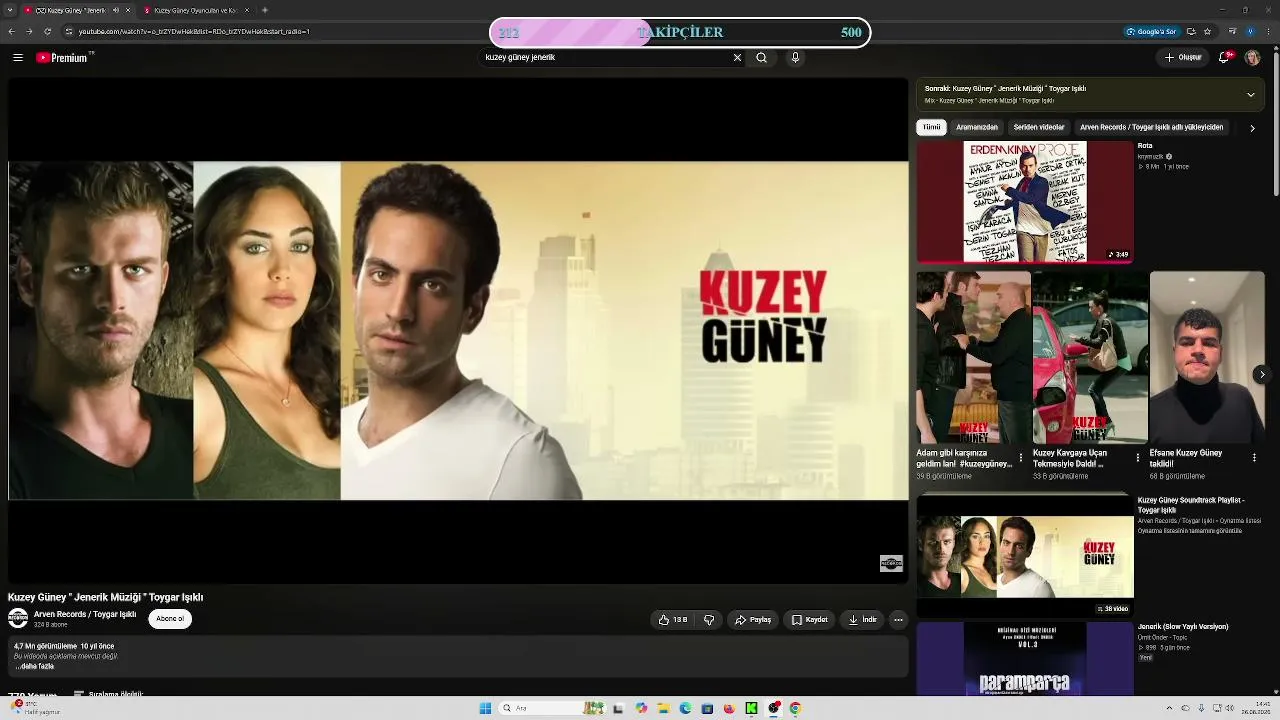Open the Paramparça video thumbnail
Screen dimensions: 1280x720
pyautogui.click(x=1025, y=658)
